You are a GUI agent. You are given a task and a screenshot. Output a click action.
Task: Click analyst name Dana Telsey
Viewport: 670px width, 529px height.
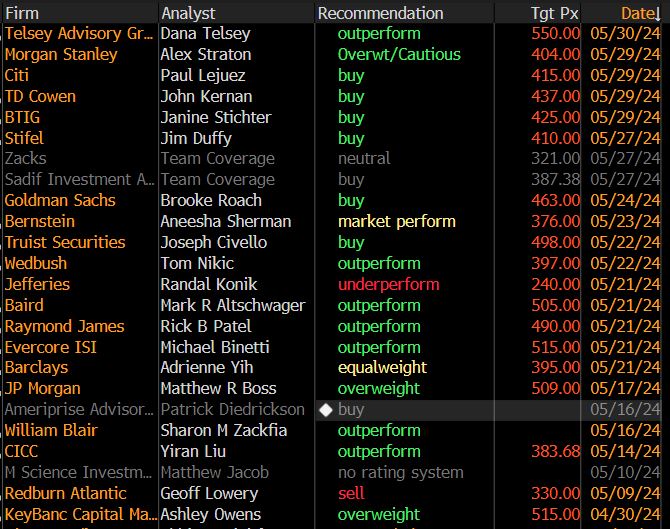click(206, 33)
